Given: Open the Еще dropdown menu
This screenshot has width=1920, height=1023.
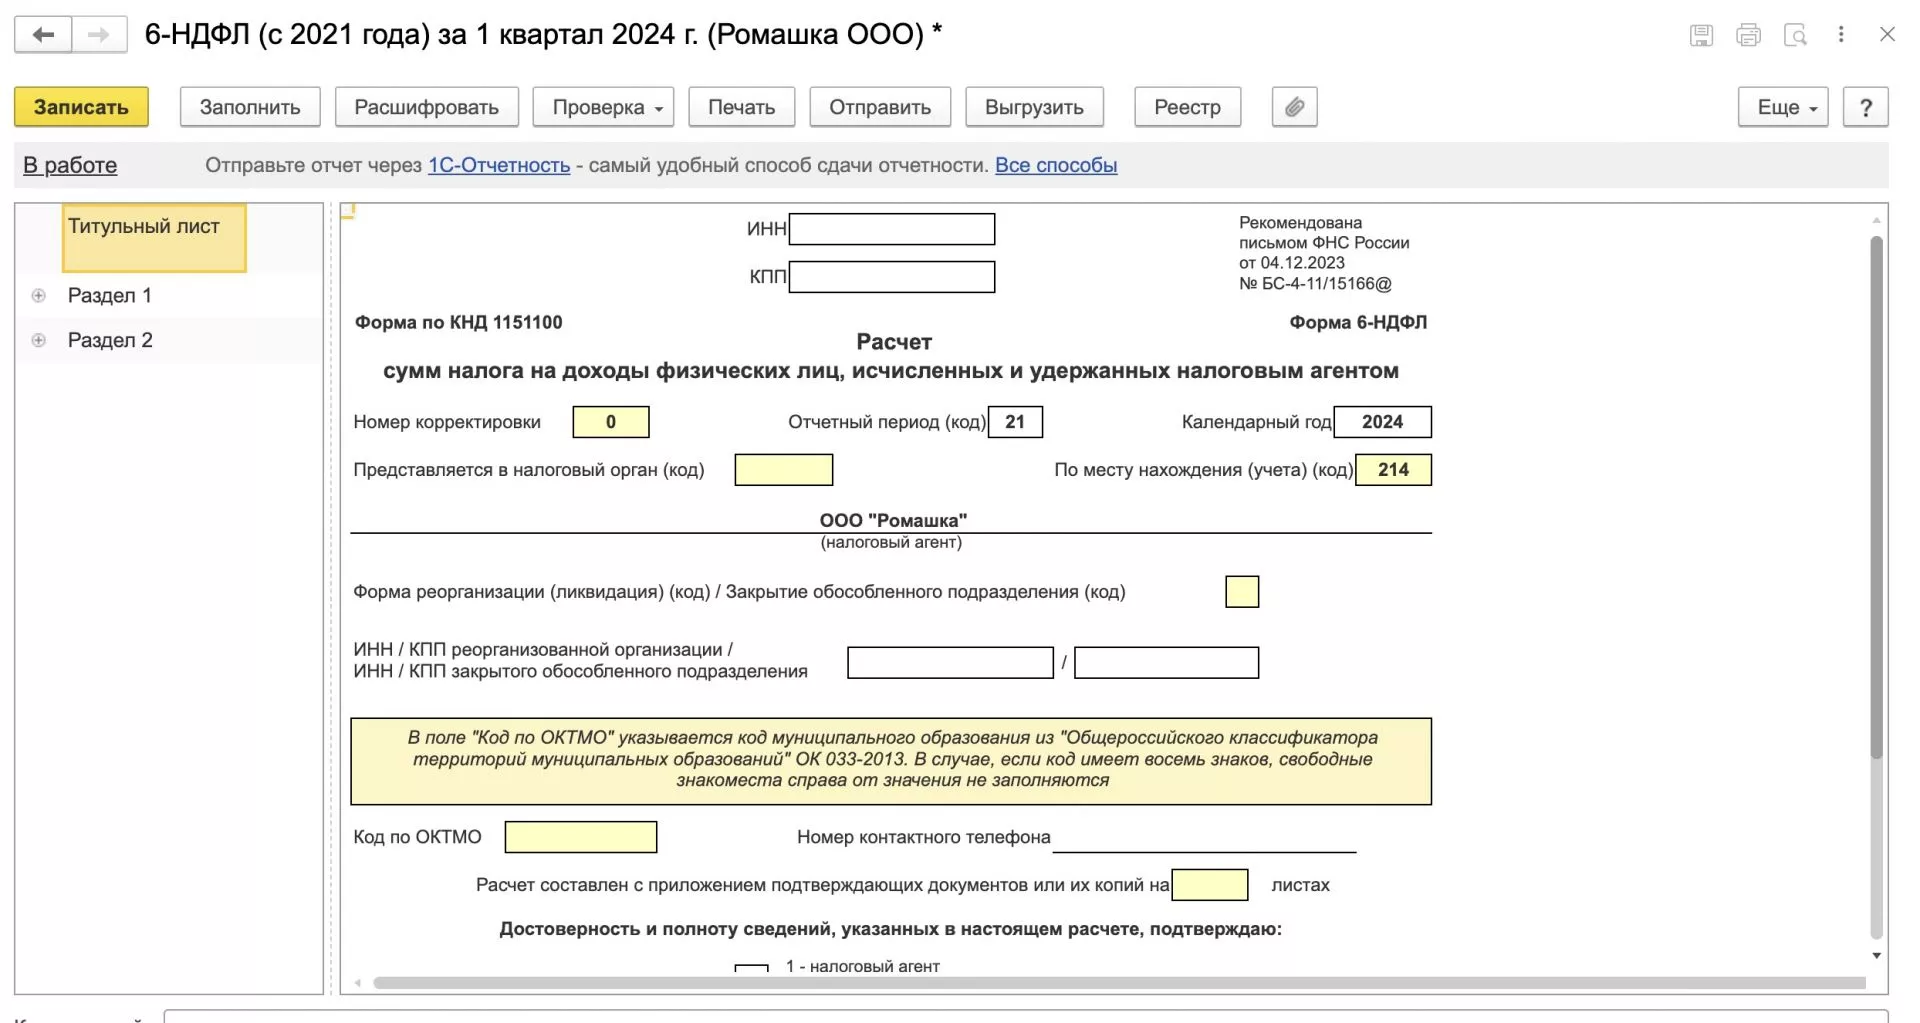Looking at the screenshot, I should click(1783, 107).
